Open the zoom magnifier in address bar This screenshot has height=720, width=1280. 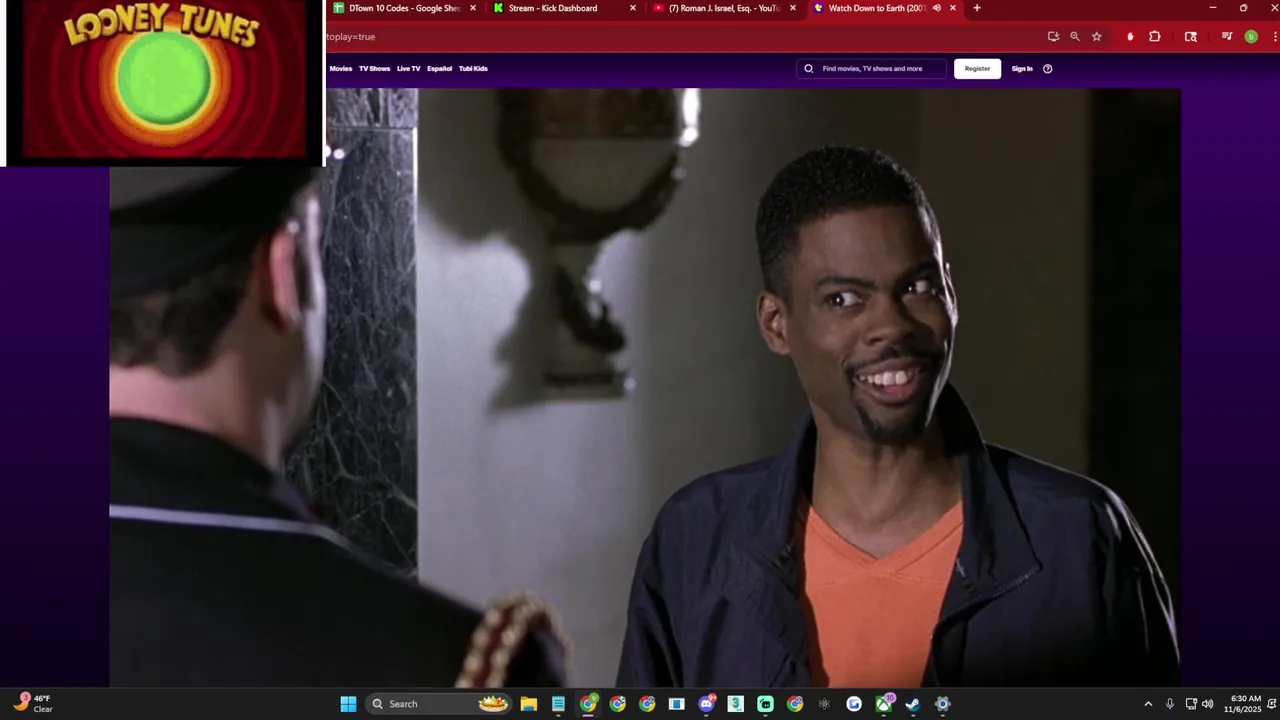1075,36
